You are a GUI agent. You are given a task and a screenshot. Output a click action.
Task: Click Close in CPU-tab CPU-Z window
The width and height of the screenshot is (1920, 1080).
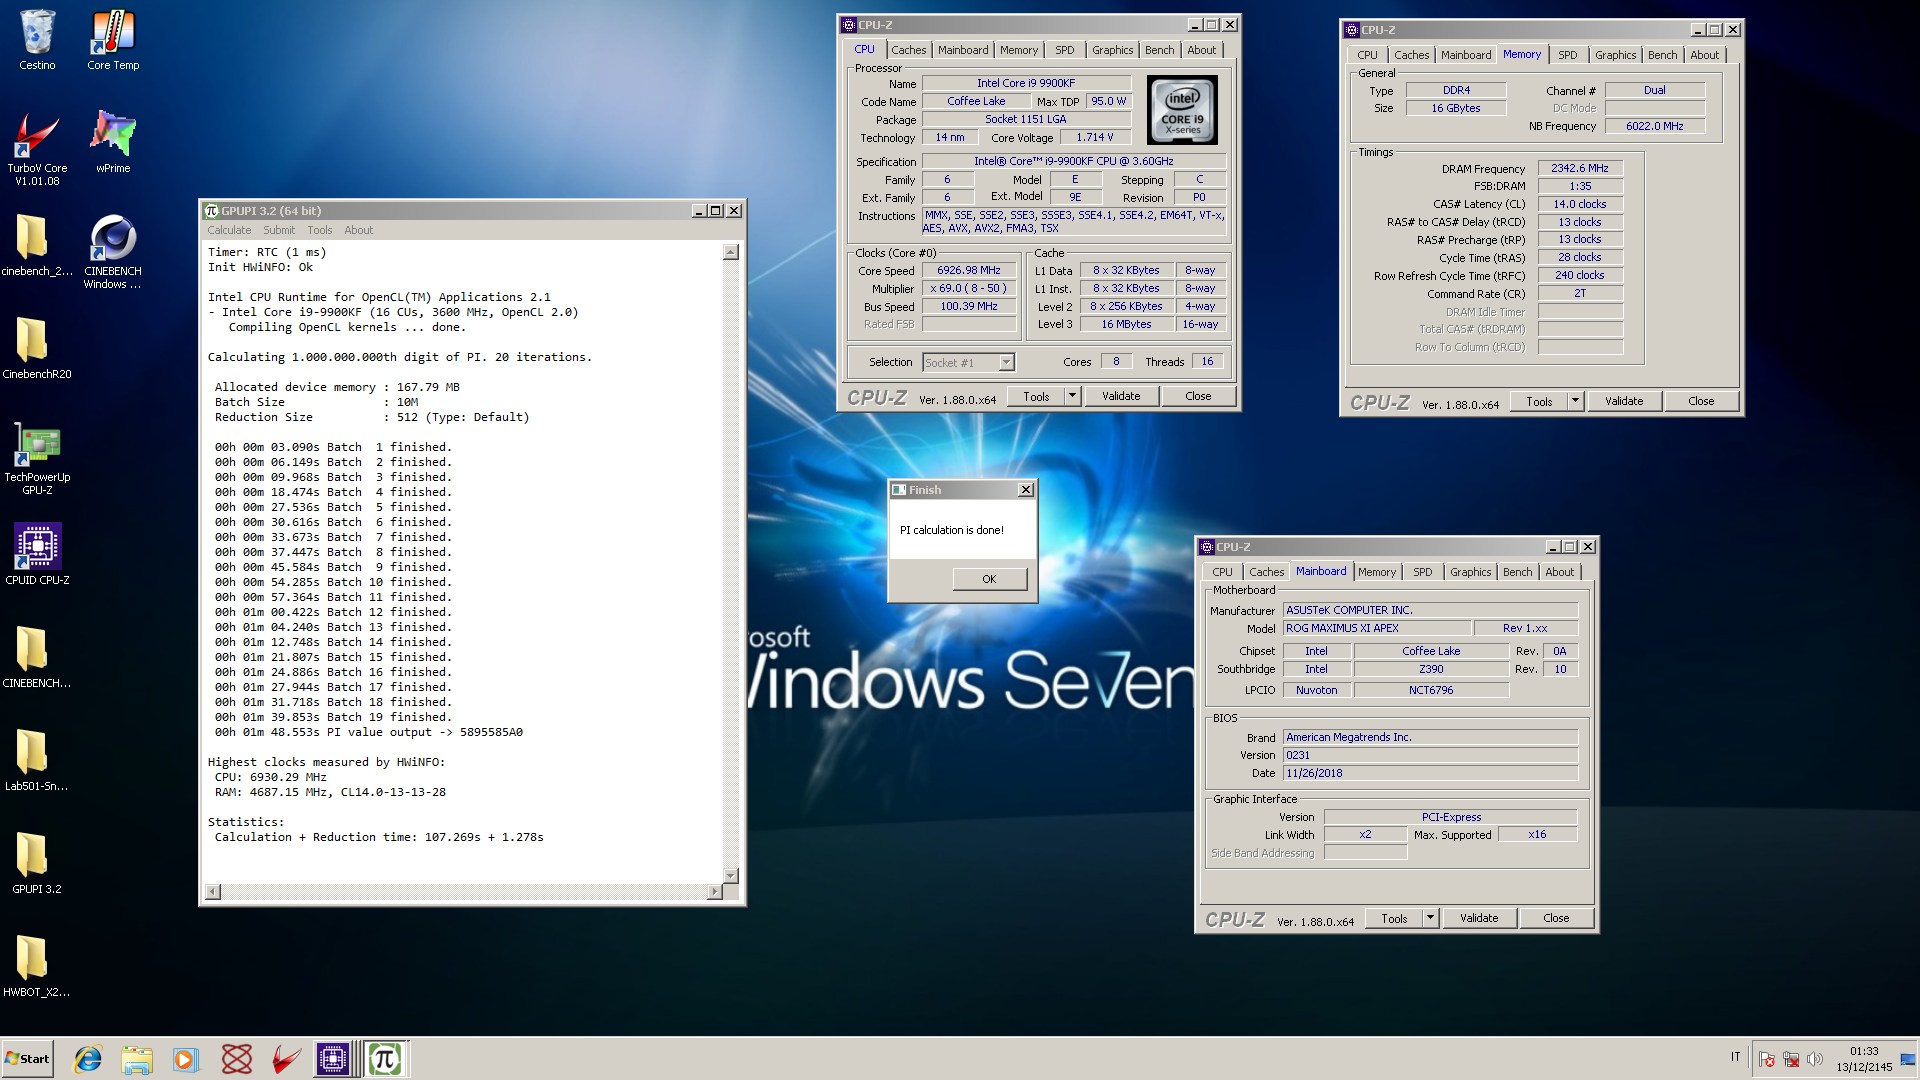(x=1198, y=396)
